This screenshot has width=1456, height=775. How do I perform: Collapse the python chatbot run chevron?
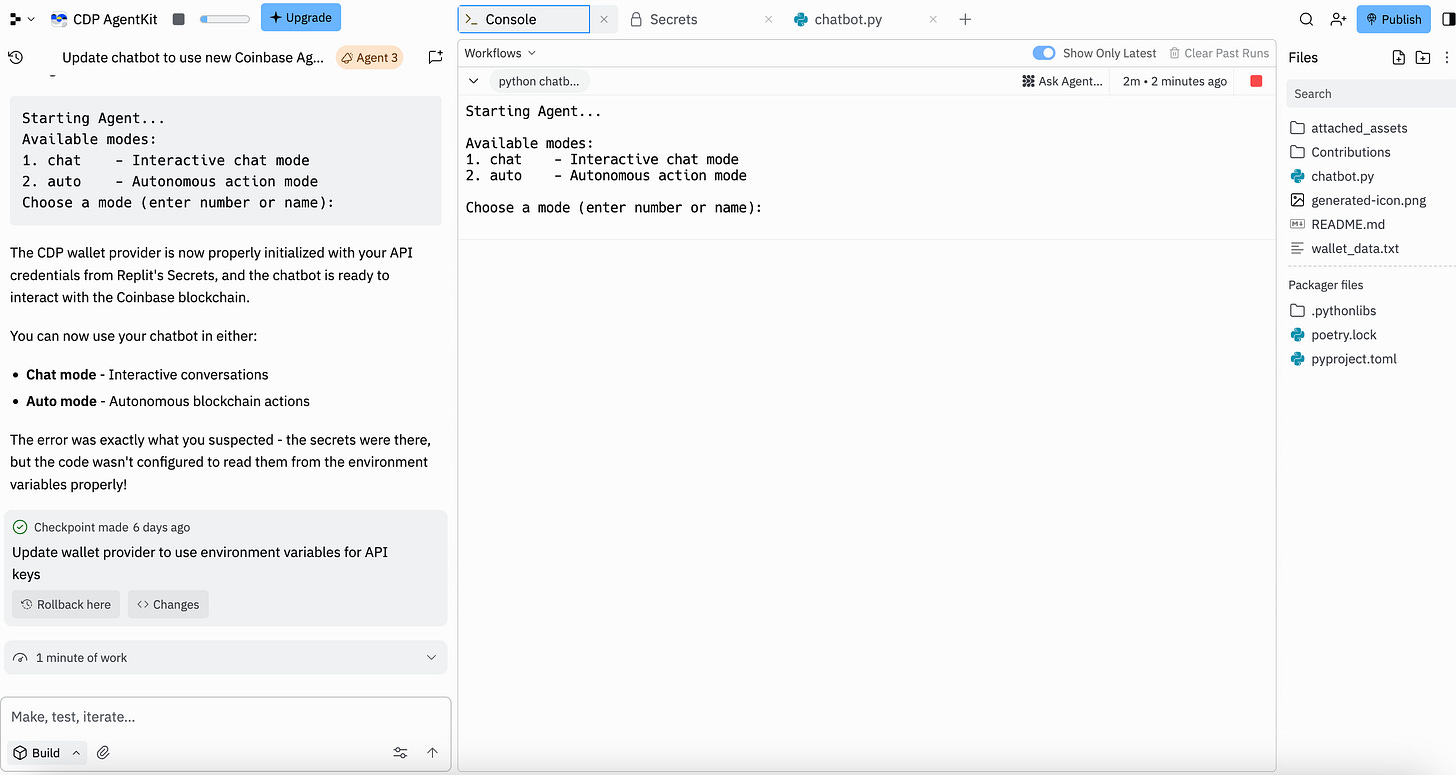(x=474, y=81)
